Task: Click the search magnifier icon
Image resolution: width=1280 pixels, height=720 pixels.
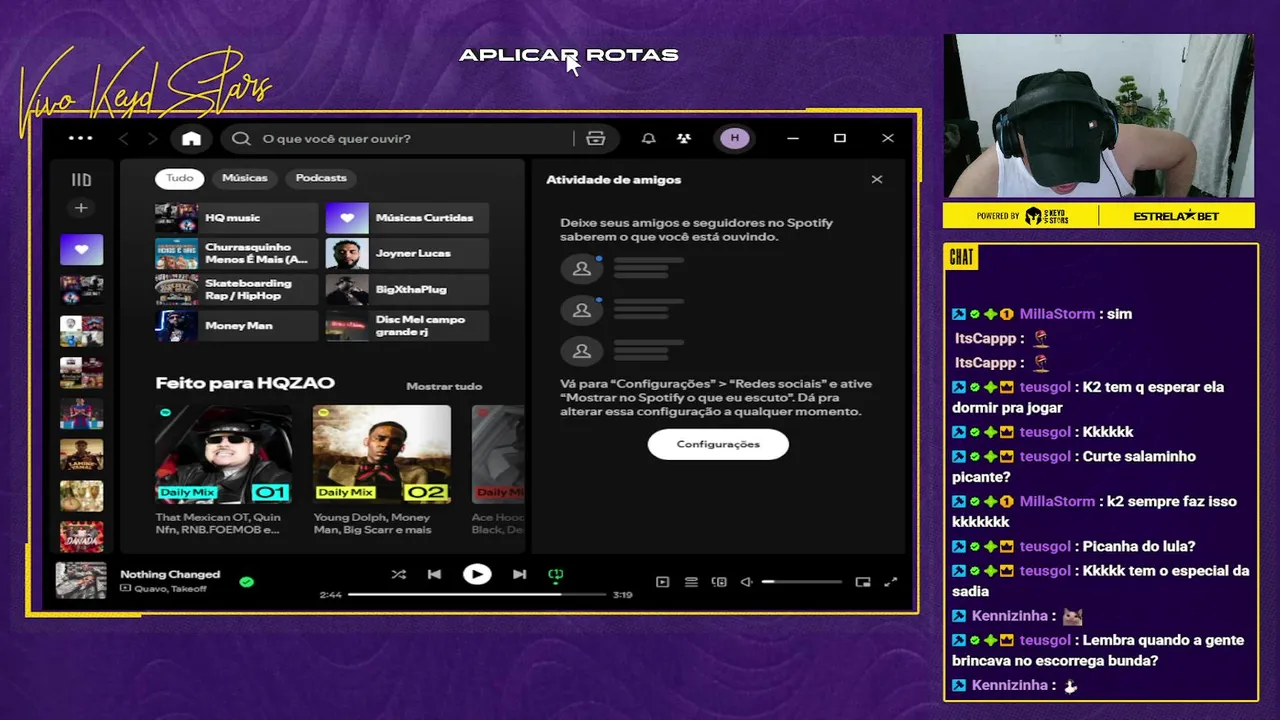Action: pyautogui.click(x=241, y=139)
